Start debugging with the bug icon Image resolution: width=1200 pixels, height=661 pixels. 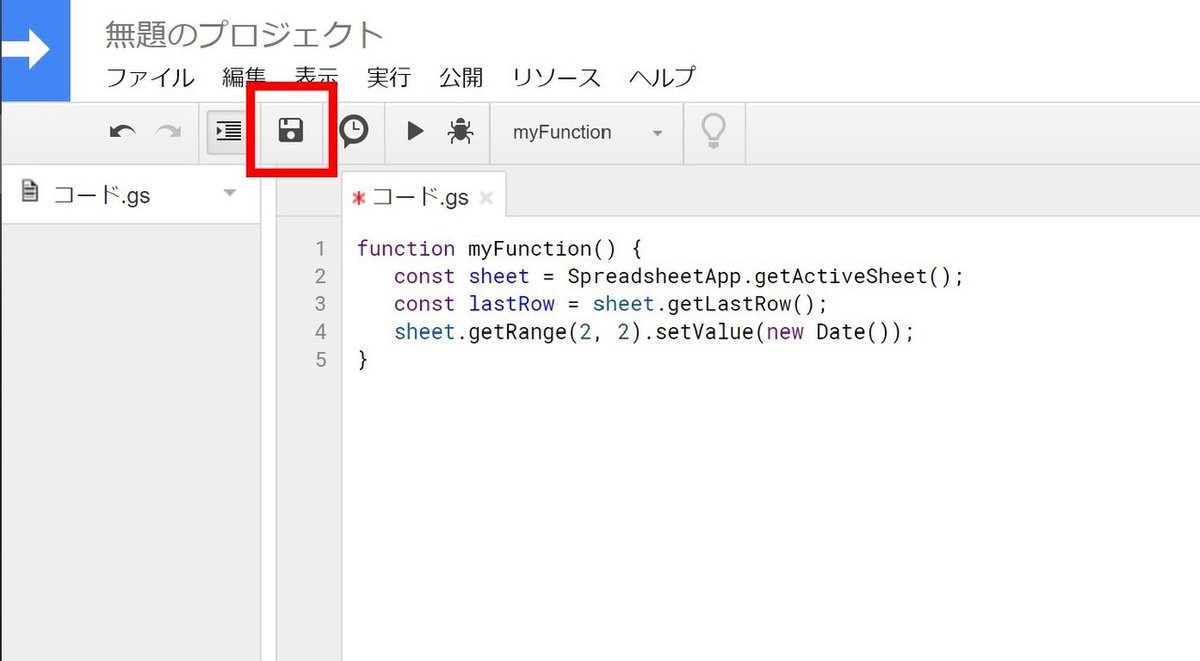[460, 131]
